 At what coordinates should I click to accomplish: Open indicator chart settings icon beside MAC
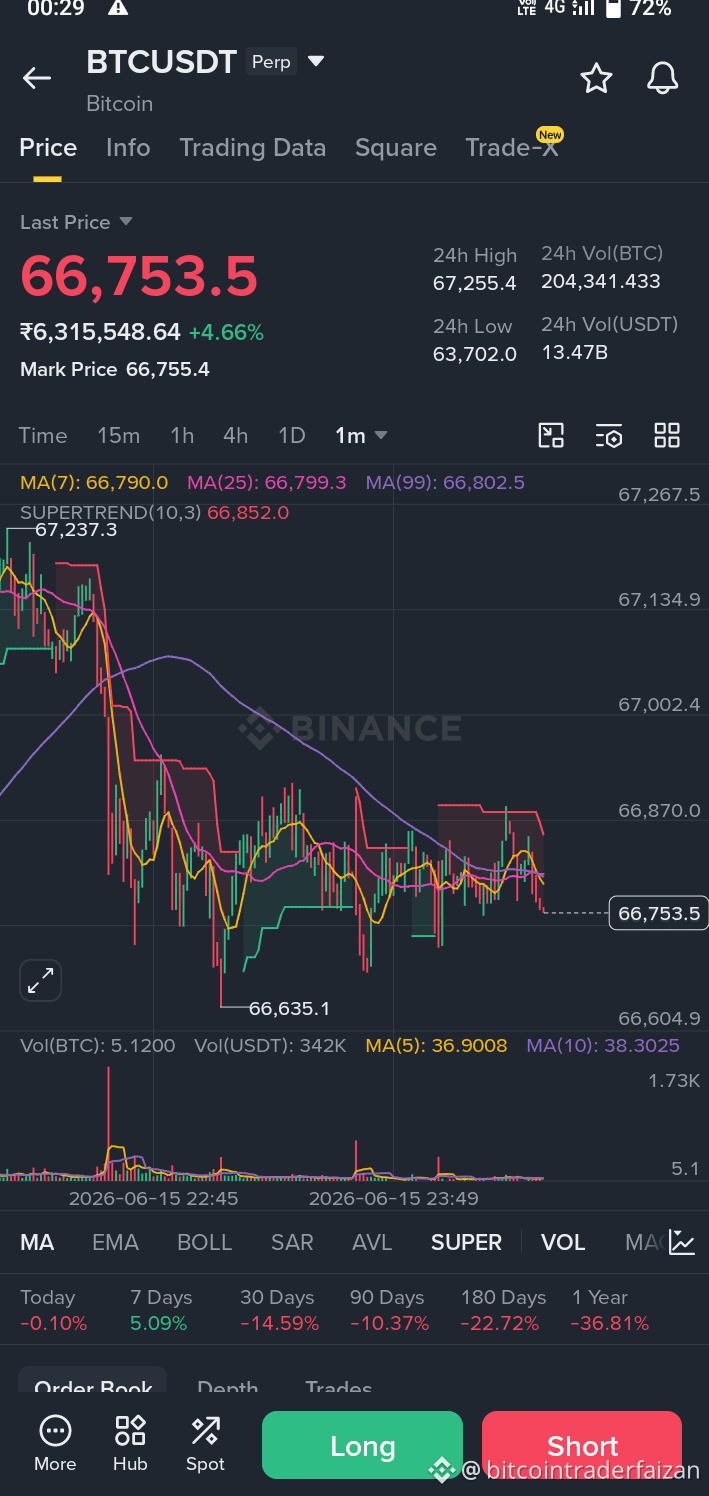(682, 1242)
